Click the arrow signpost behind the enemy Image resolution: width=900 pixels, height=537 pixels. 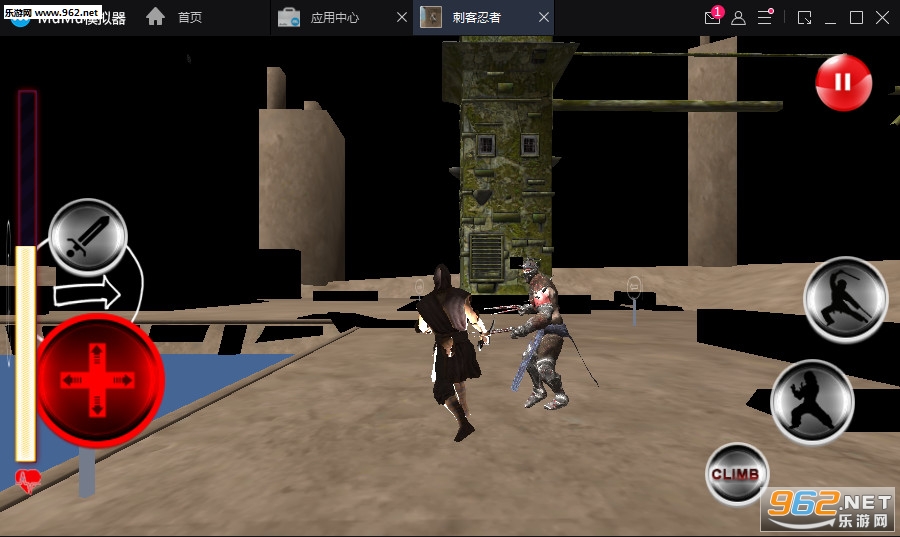point(634,301)
